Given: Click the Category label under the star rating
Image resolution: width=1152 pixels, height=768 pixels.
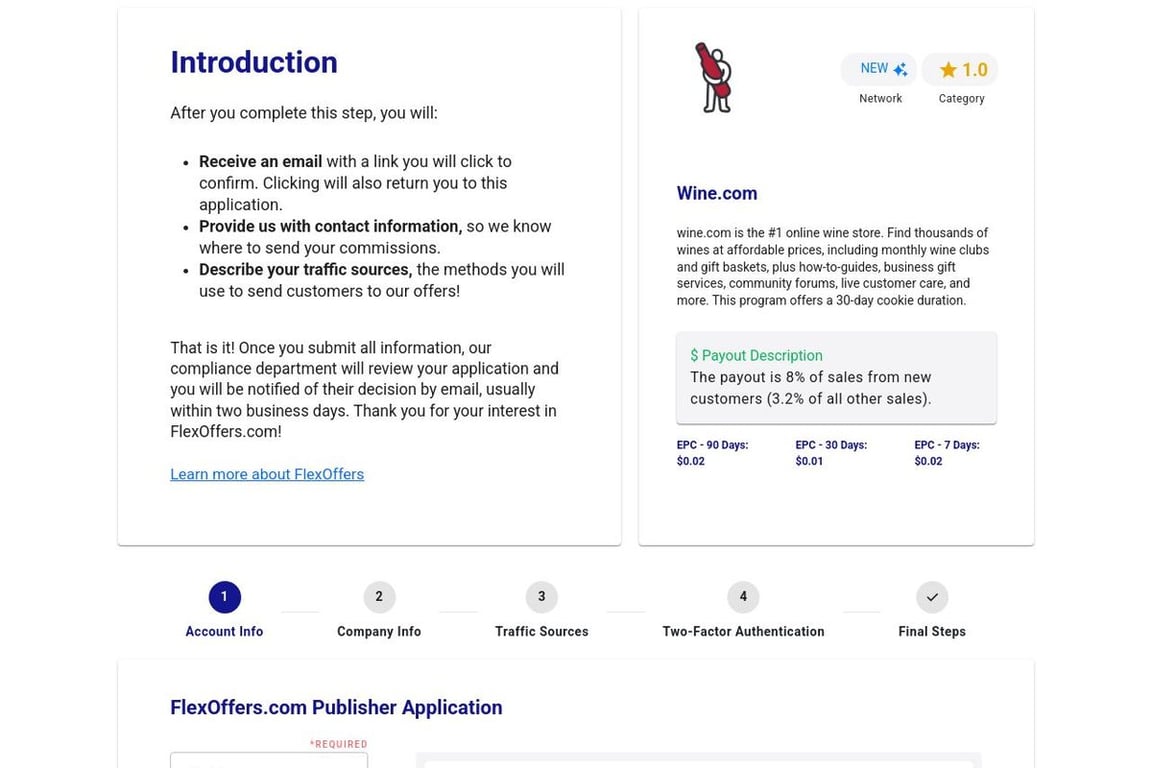Looking at the screenshot, I should coord(961,98).
